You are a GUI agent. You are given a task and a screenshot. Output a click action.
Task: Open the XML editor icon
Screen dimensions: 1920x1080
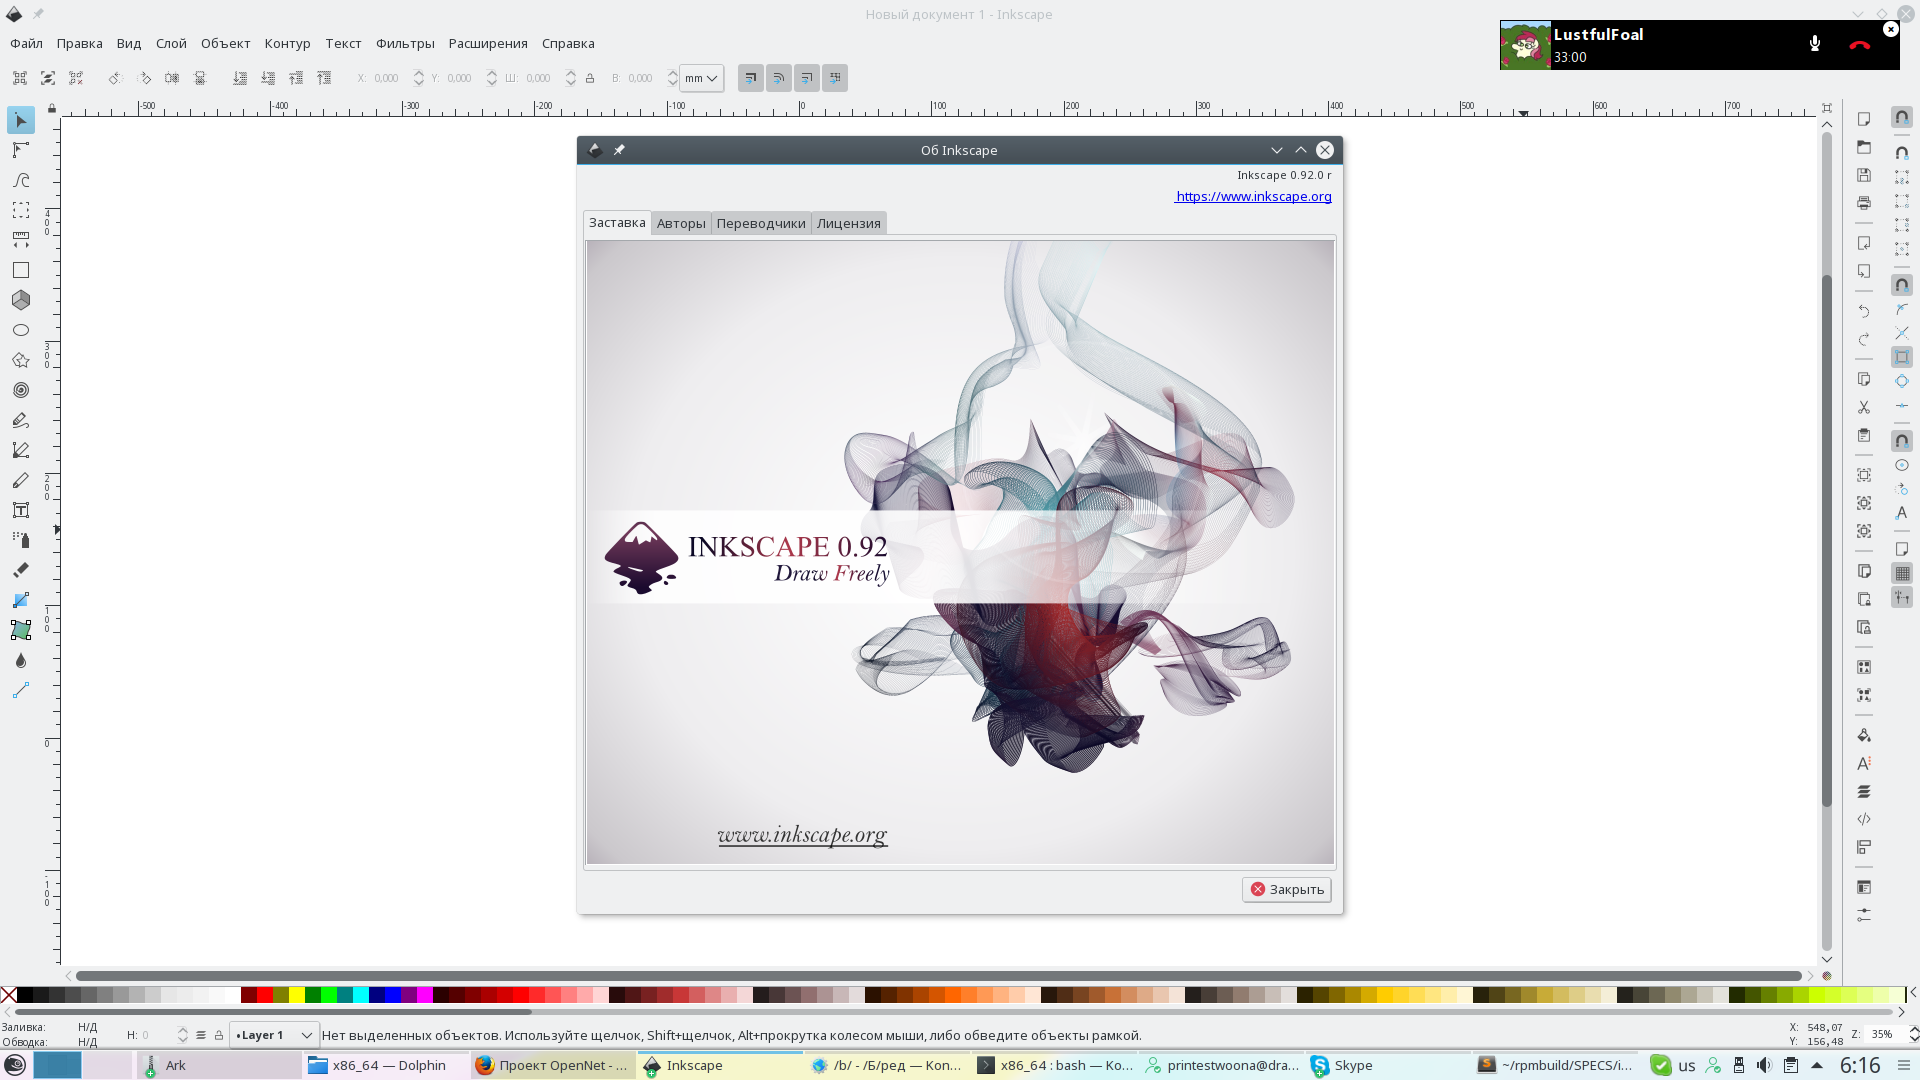coord(1864,819)
